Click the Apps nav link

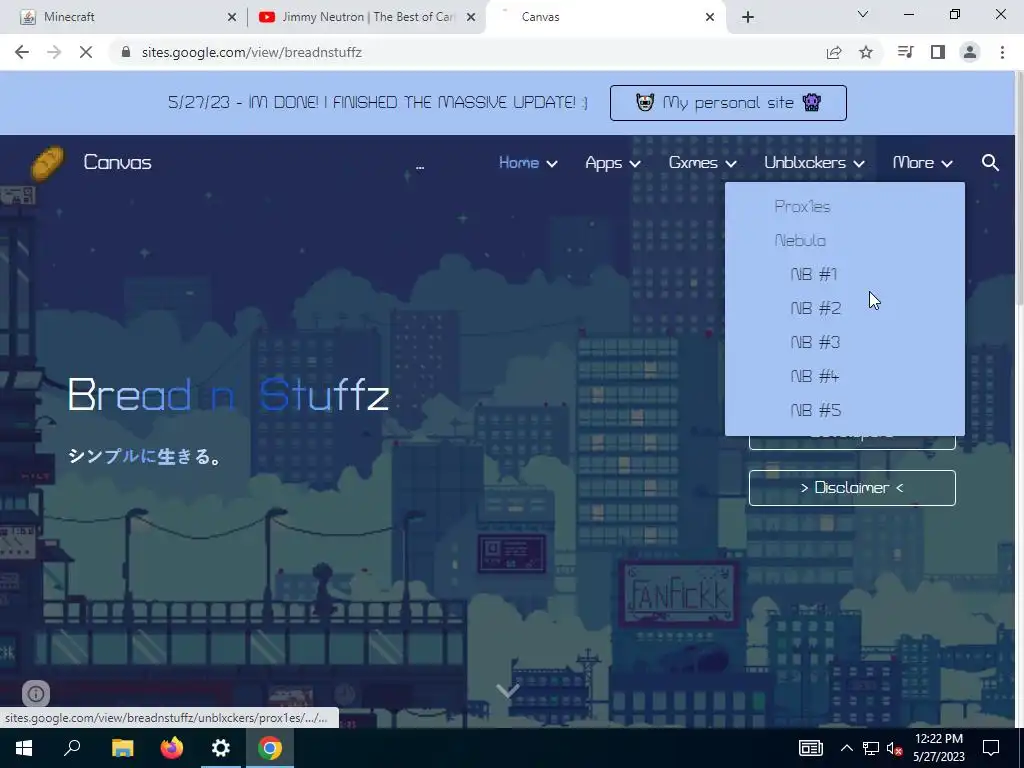tap(603, 163)
